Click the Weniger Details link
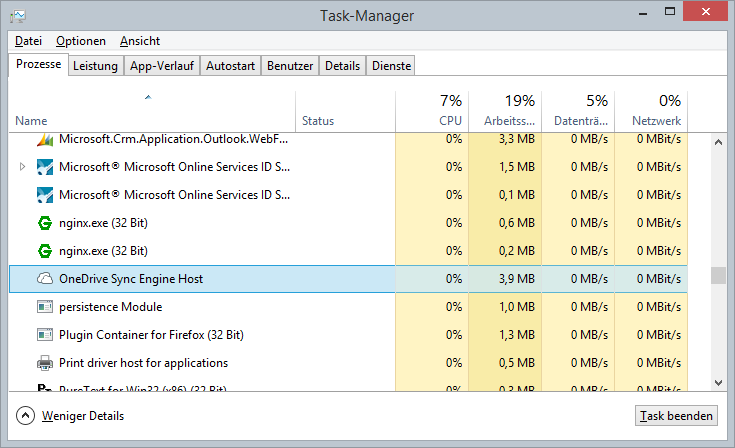Image resolution: width=735 pixels, height=448 pixels. click(83, 416)
